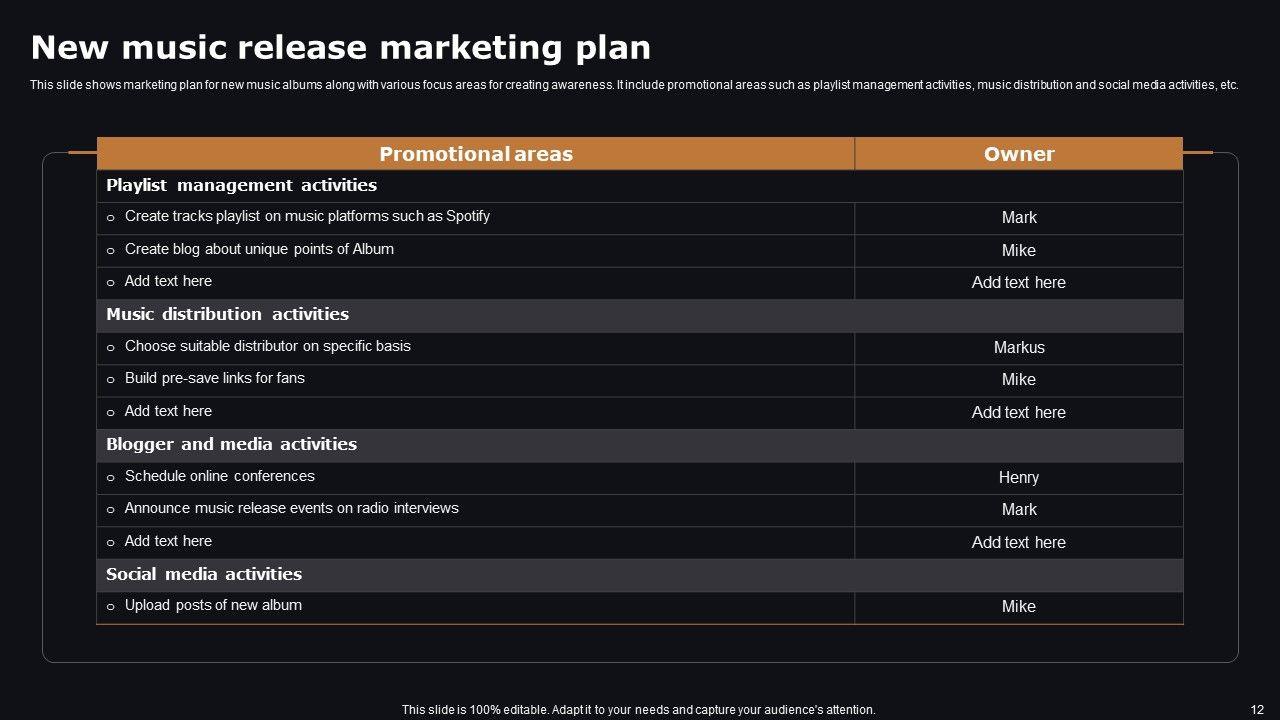Select 'Announce music release events on radio interviews'

tap(292, 508)
